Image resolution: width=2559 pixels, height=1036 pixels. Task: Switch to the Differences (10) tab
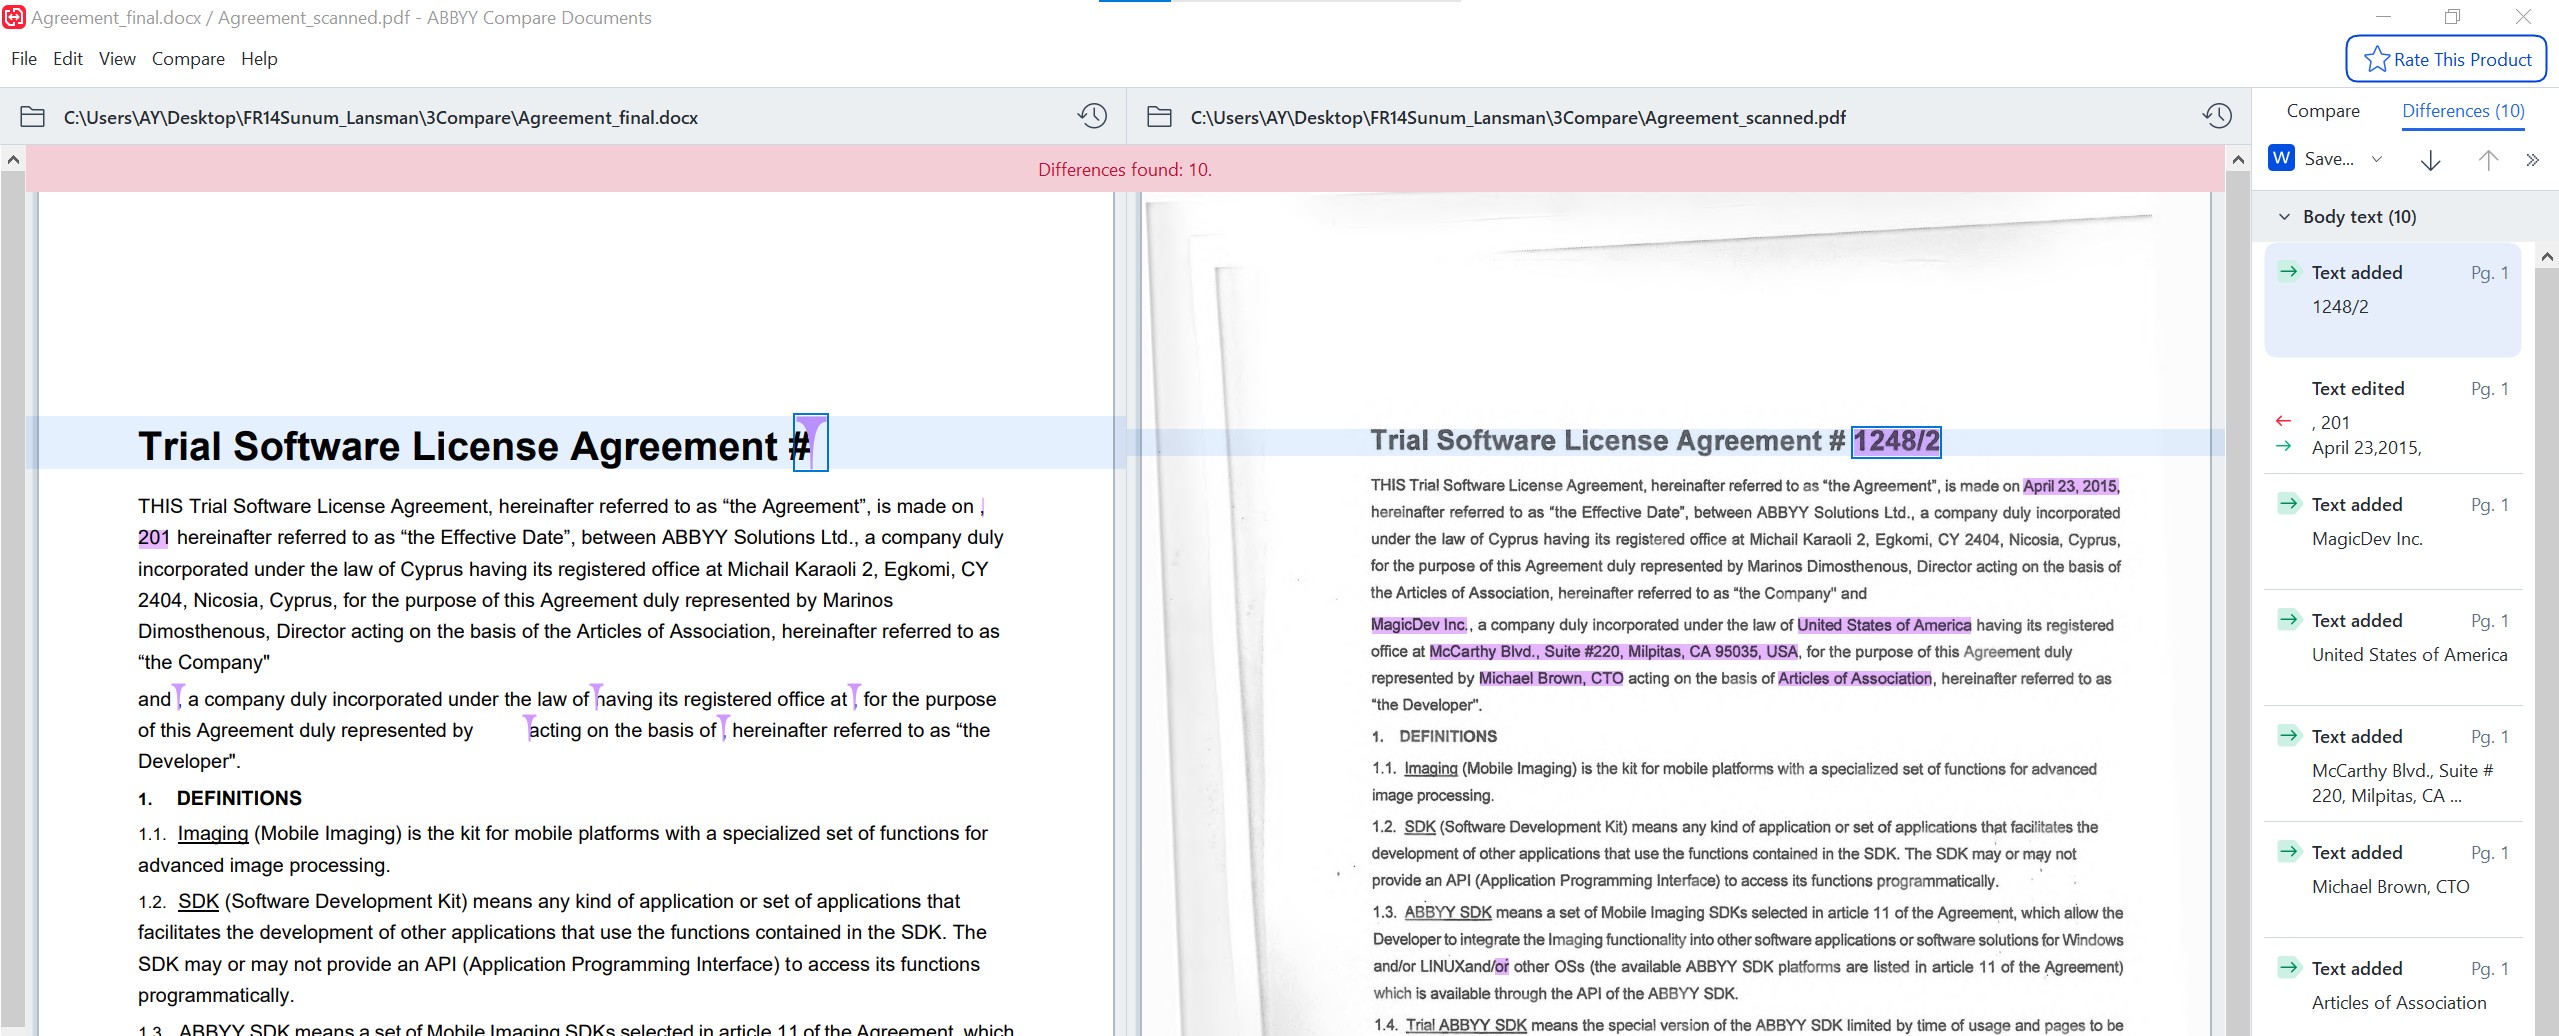(2463, 111)
